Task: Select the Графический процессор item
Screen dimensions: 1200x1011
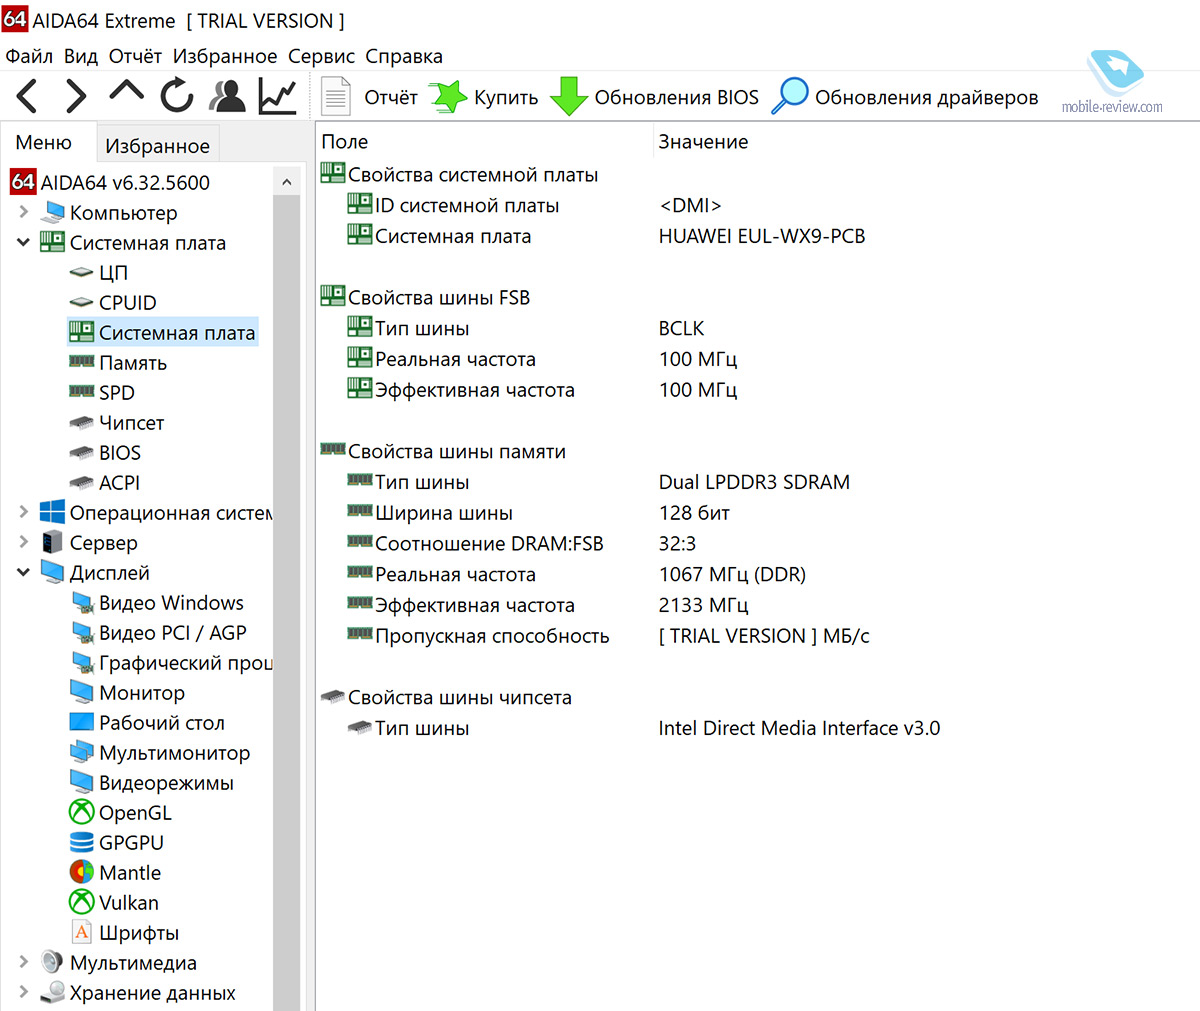Action: (x=170, y=662)
